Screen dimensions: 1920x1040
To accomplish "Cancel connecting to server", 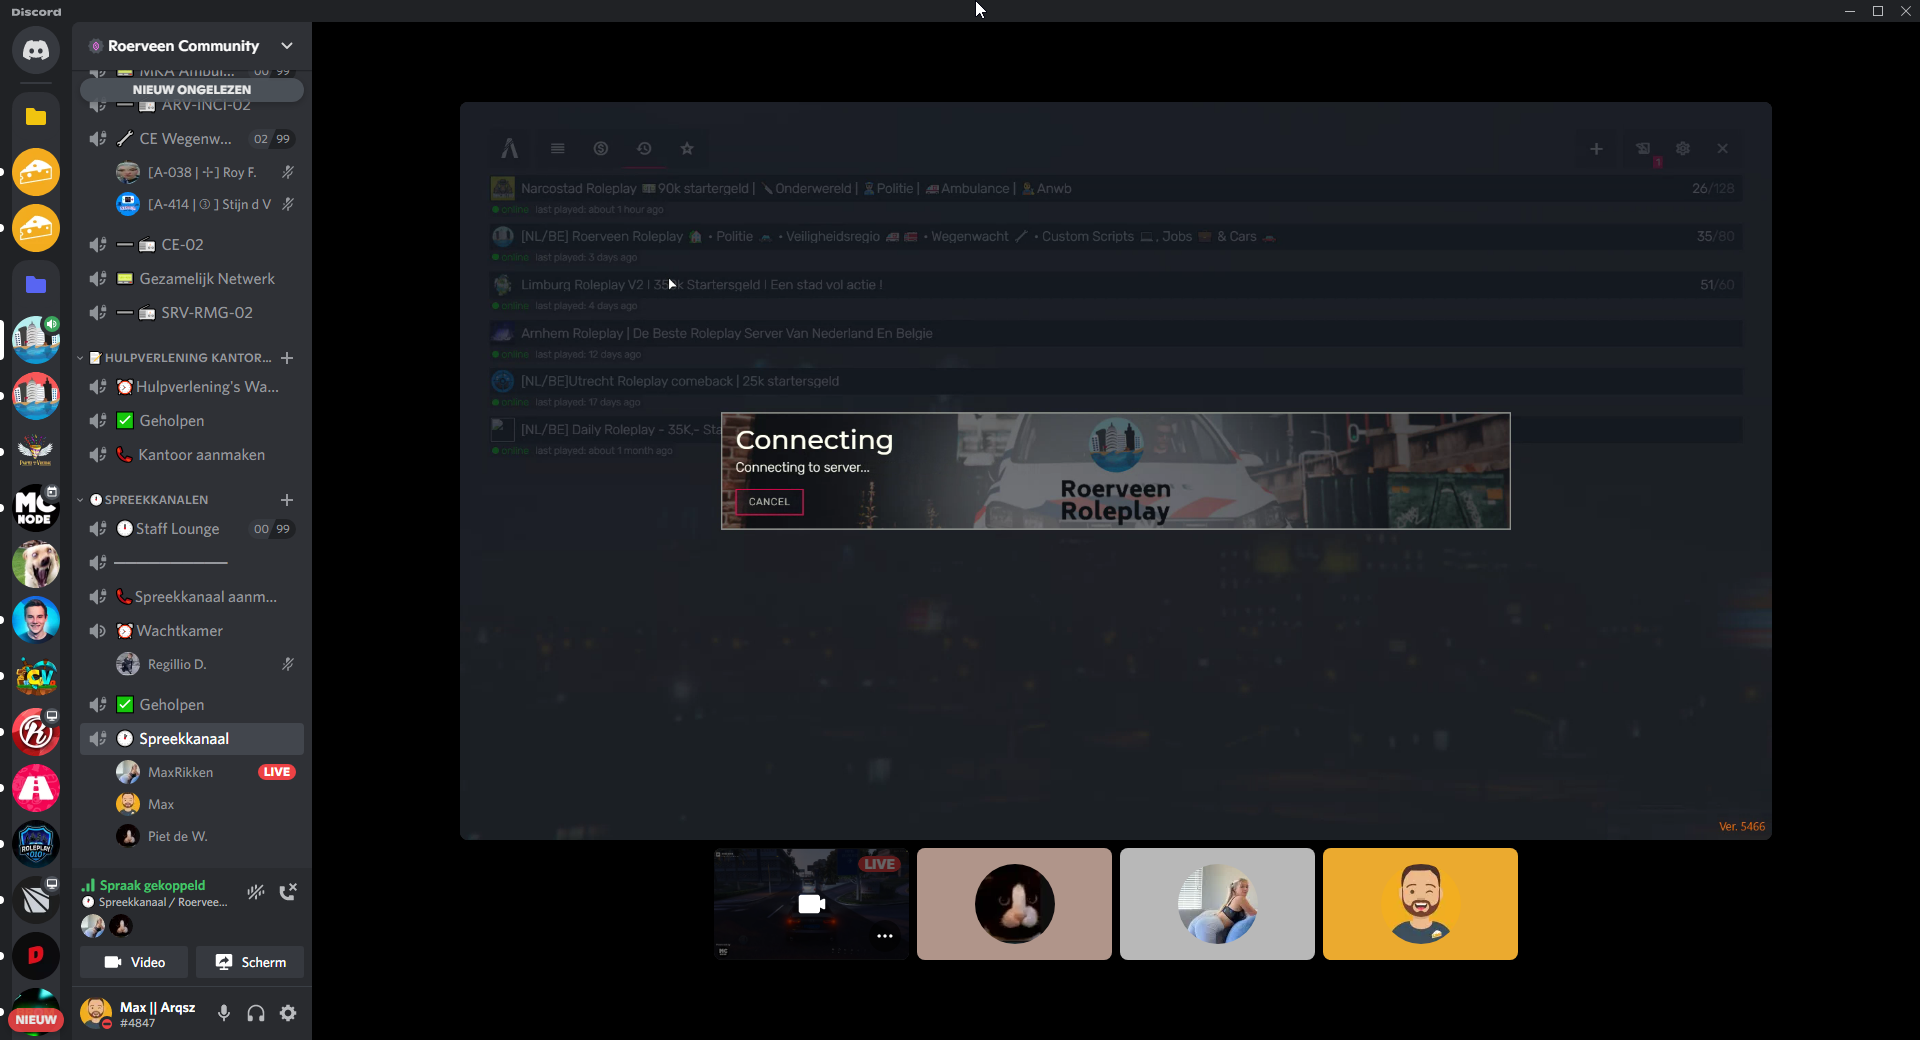I will [x=769, y=502].
